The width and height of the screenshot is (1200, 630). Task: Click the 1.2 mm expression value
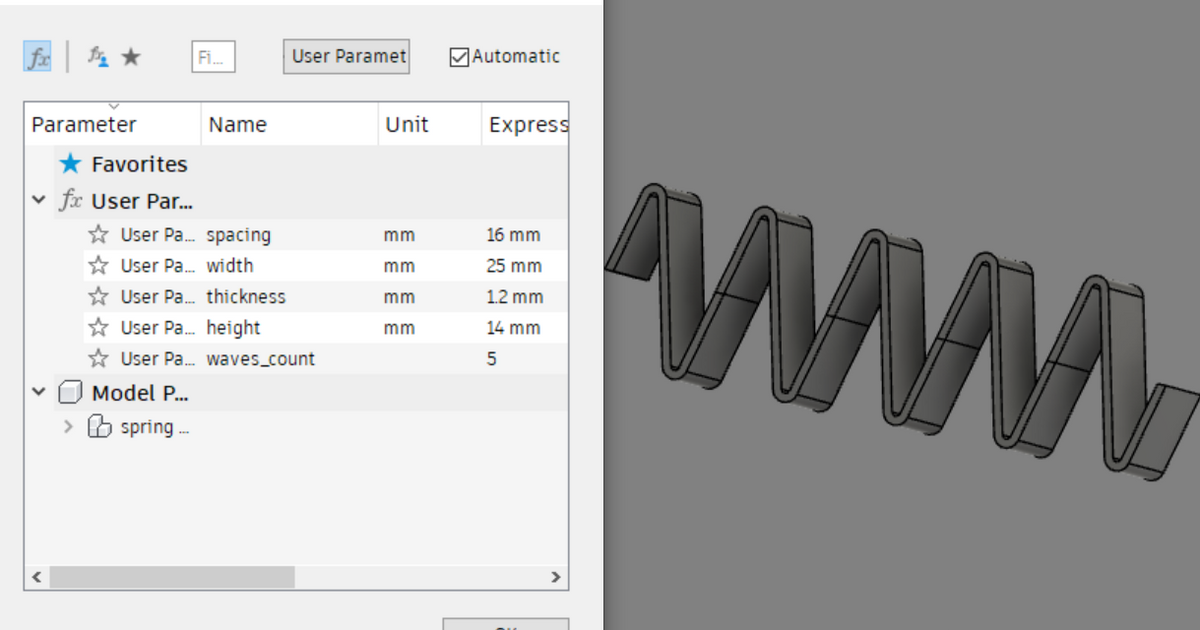(x=515, y=297)
